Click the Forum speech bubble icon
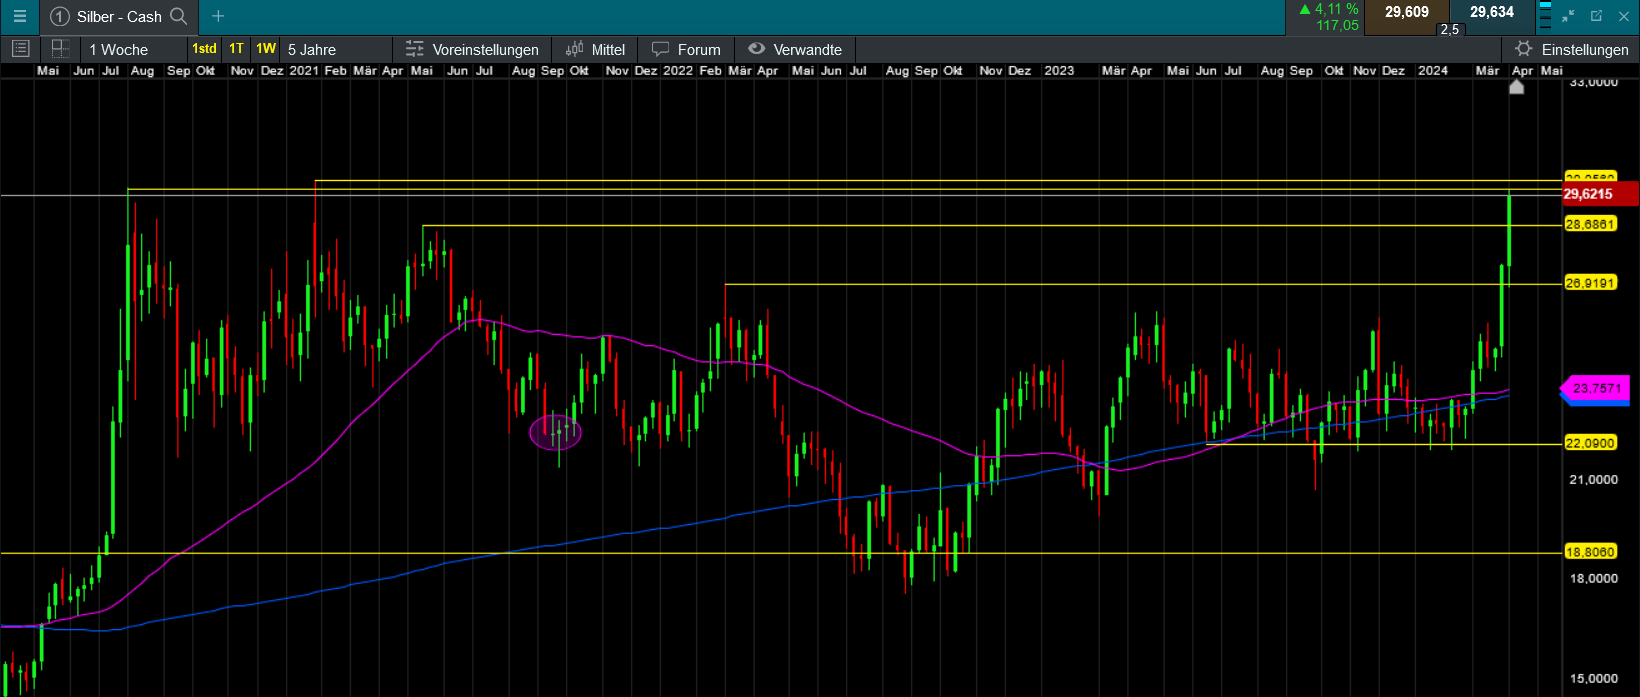Image resolution: width=1640 pixels, height=697 pixels. point(660,49)
